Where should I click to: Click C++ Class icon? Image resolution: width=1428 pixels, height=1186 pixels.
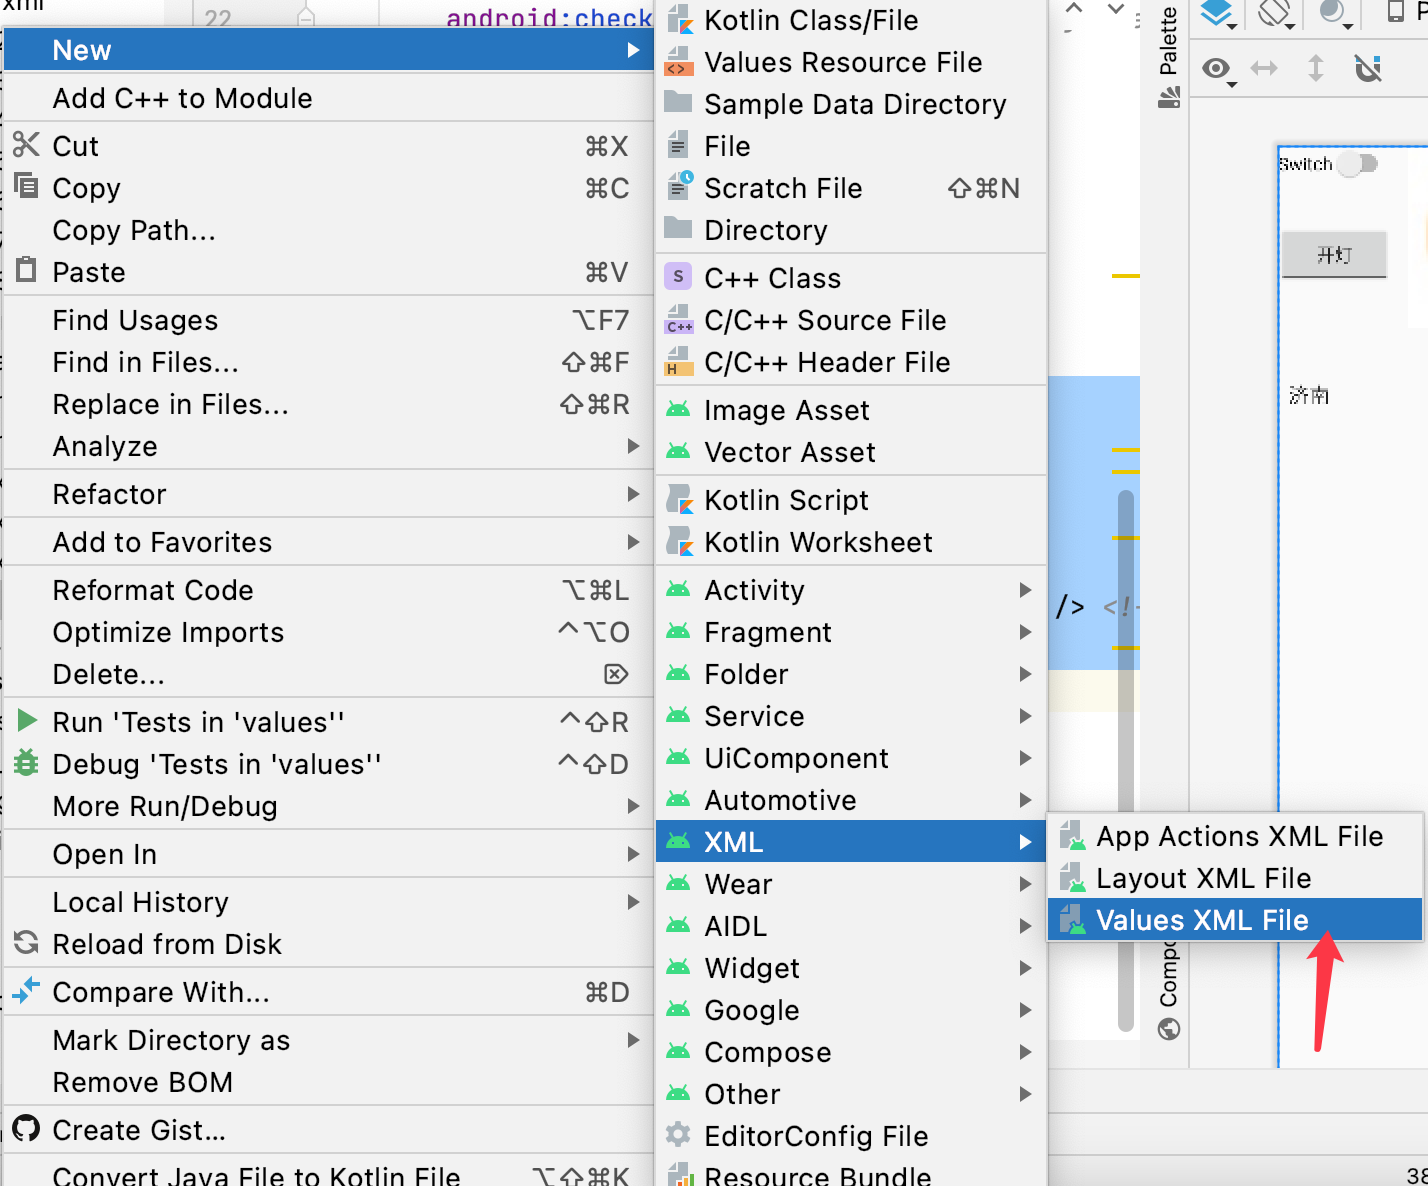pos(679,277)
